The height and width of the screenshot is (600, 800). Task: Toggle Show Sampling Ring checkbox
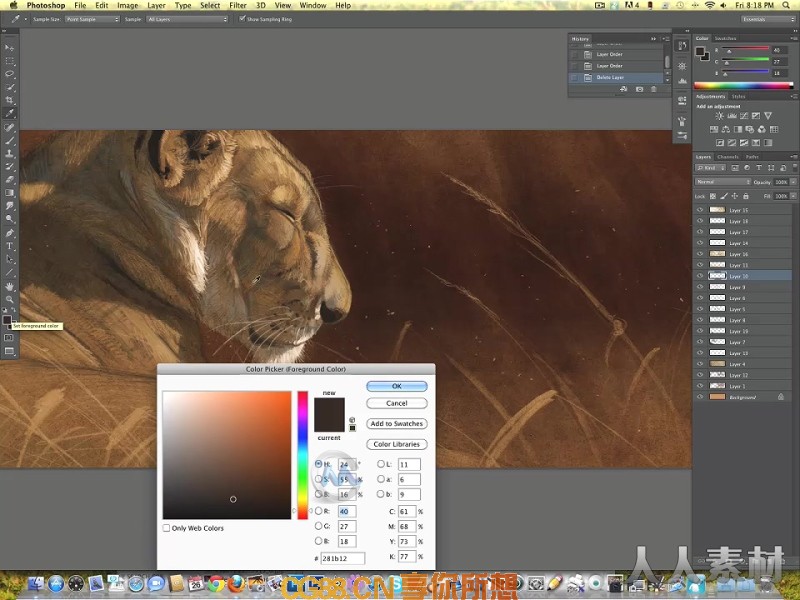242,19
